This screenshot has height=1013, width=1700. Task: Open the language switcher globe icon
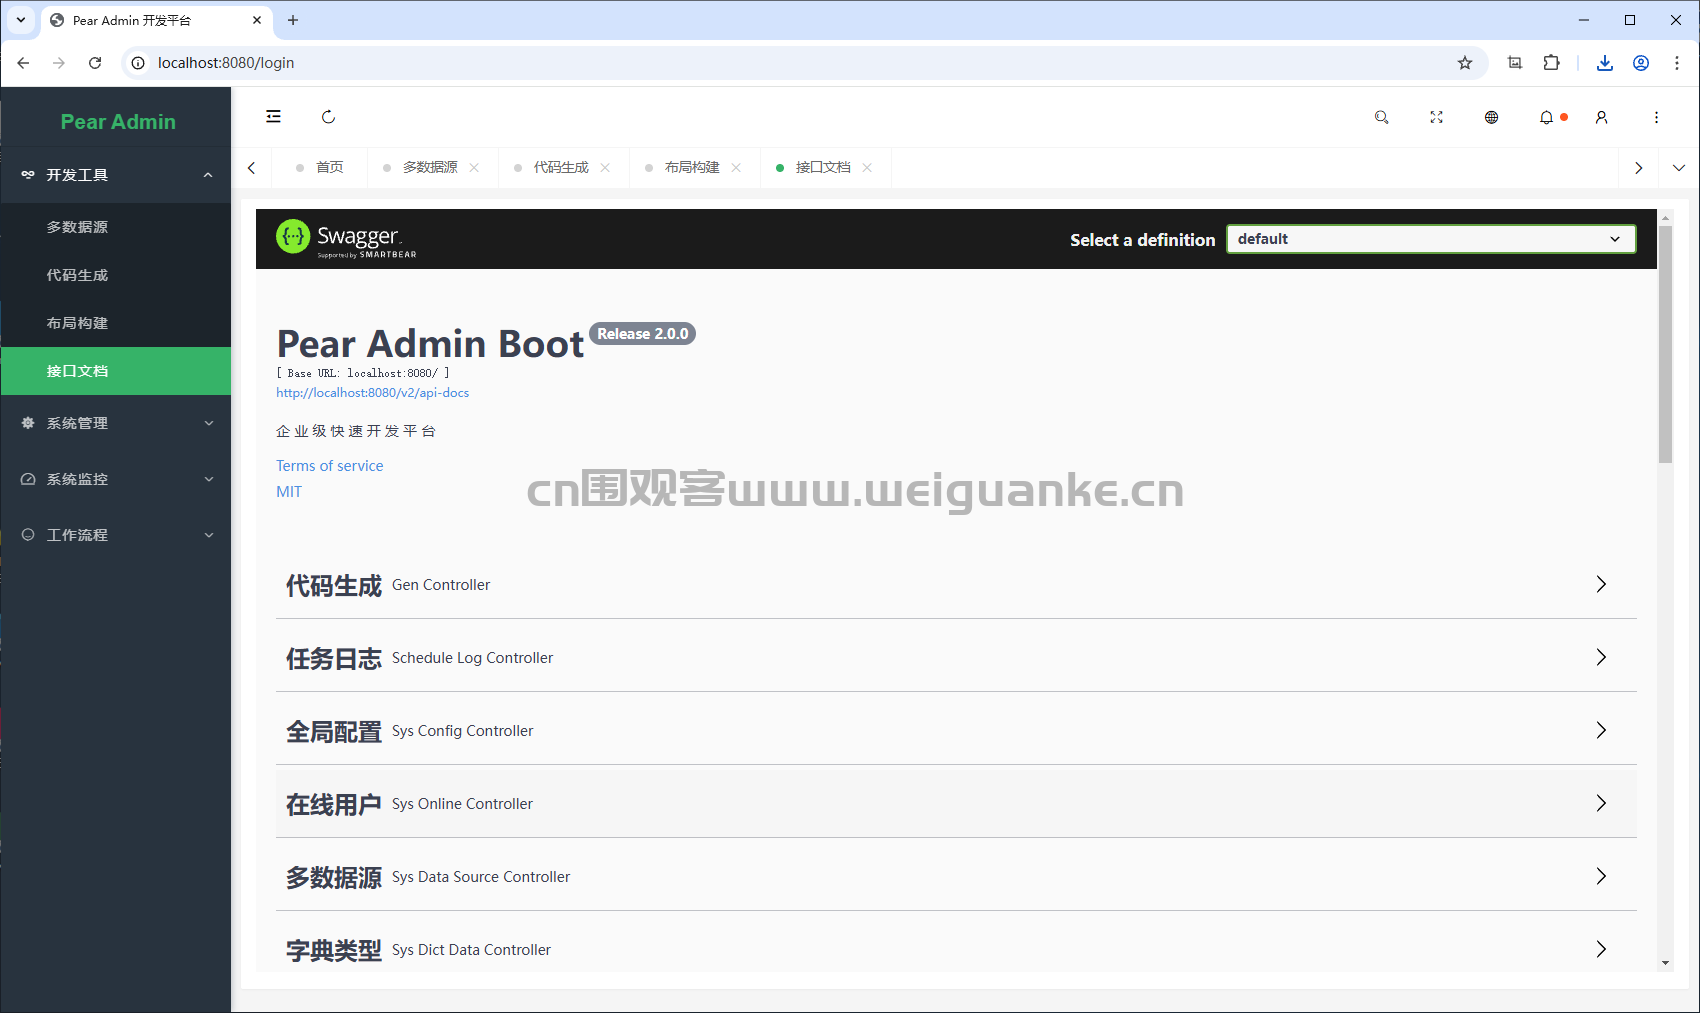(1491, 117)
